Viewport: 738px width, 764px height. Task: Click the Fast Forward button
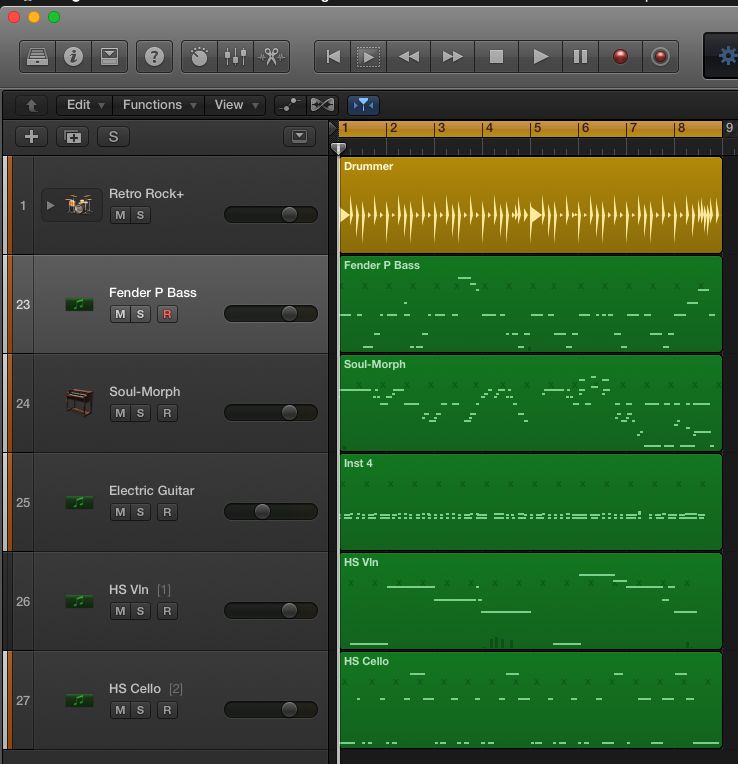(453, 57)
